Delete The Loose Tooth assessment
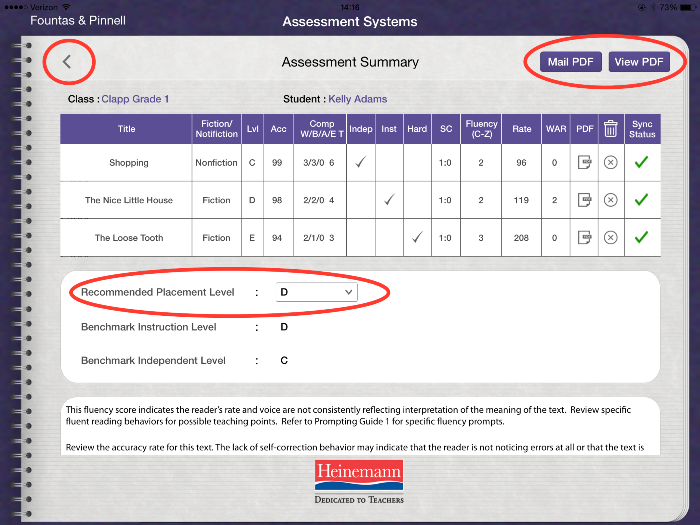The height and width of the screenshot is (525, 700). tap(610, 238)
